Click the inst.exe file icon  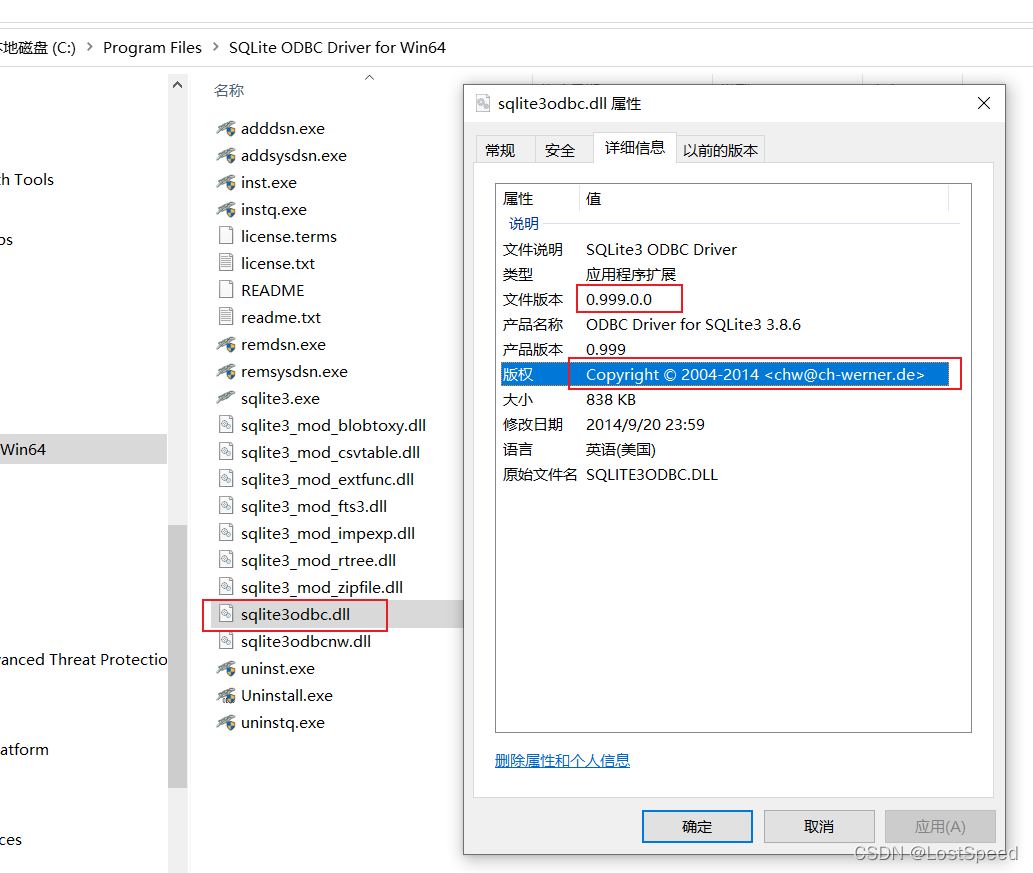(226, 183)
